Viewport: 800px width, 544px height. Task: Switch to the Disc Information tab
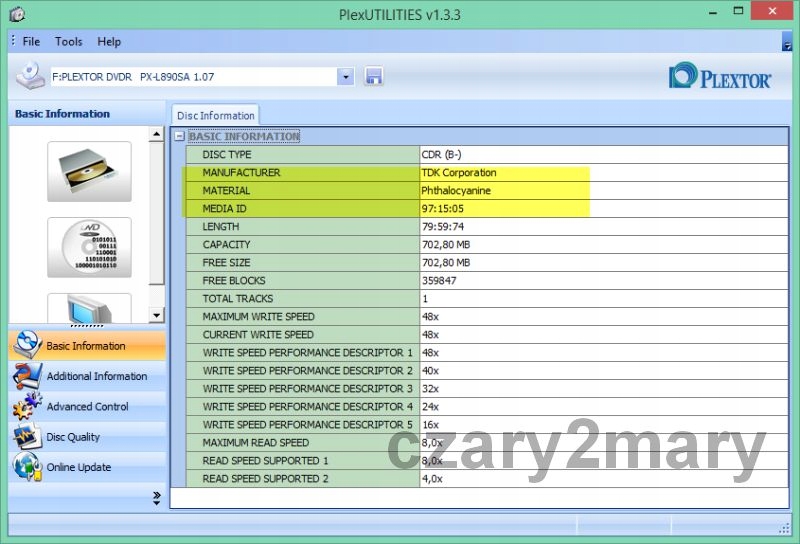(x=215, y=116)
